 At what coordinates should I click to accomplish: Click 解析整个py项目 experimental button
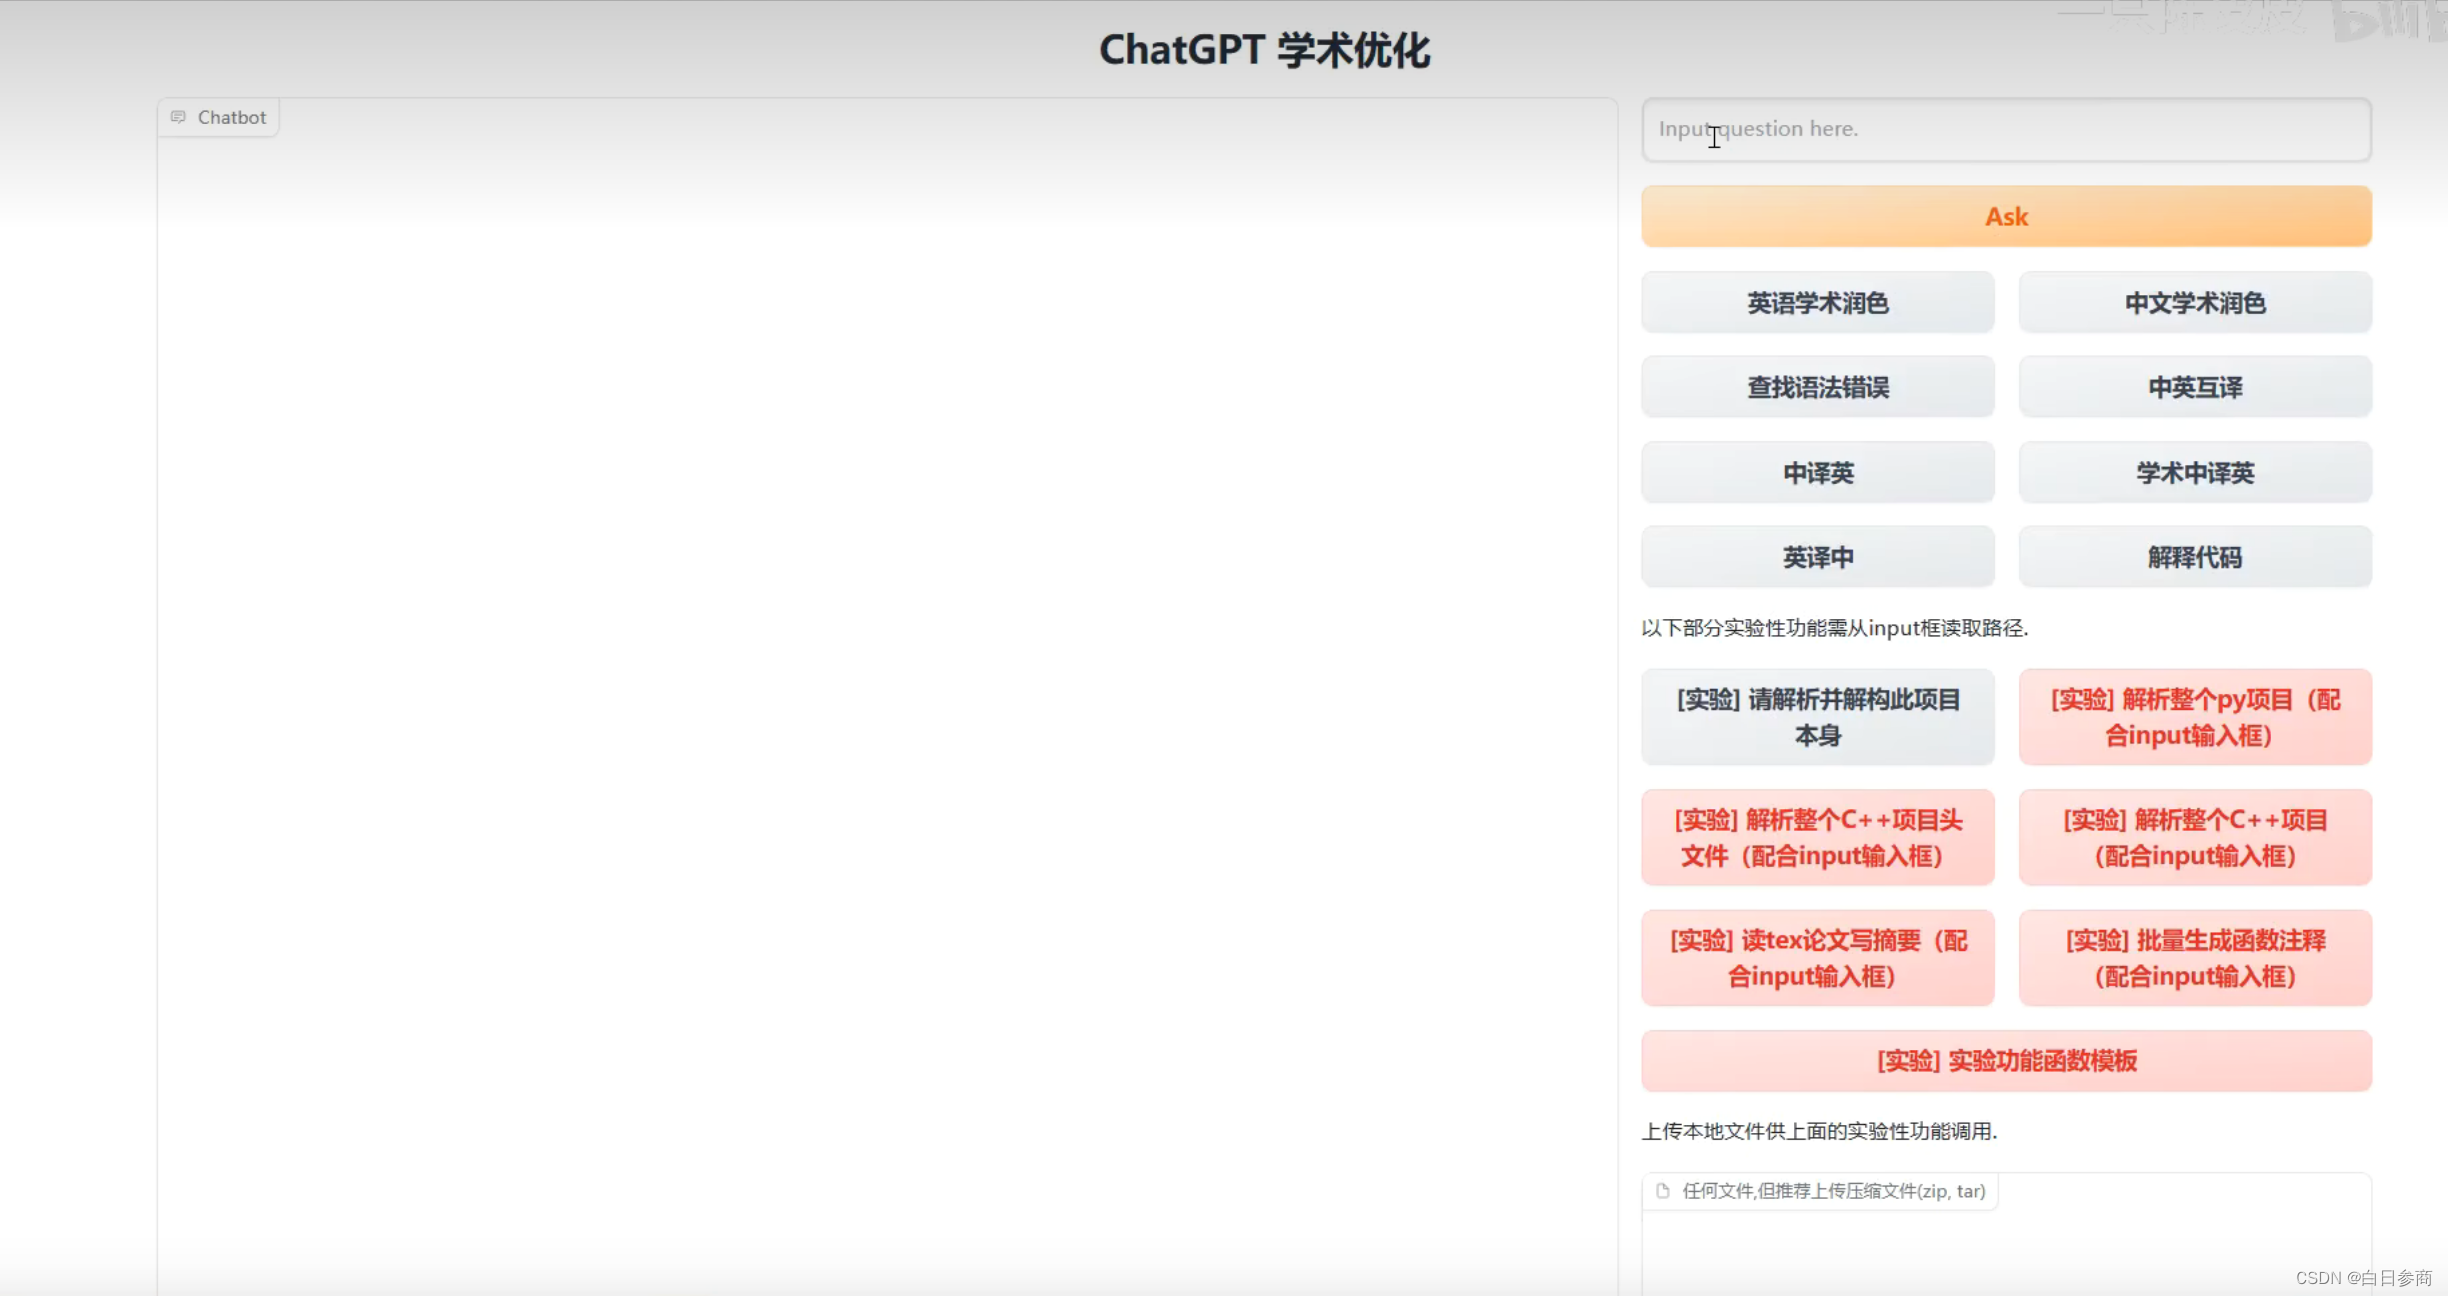point(2195,718)
